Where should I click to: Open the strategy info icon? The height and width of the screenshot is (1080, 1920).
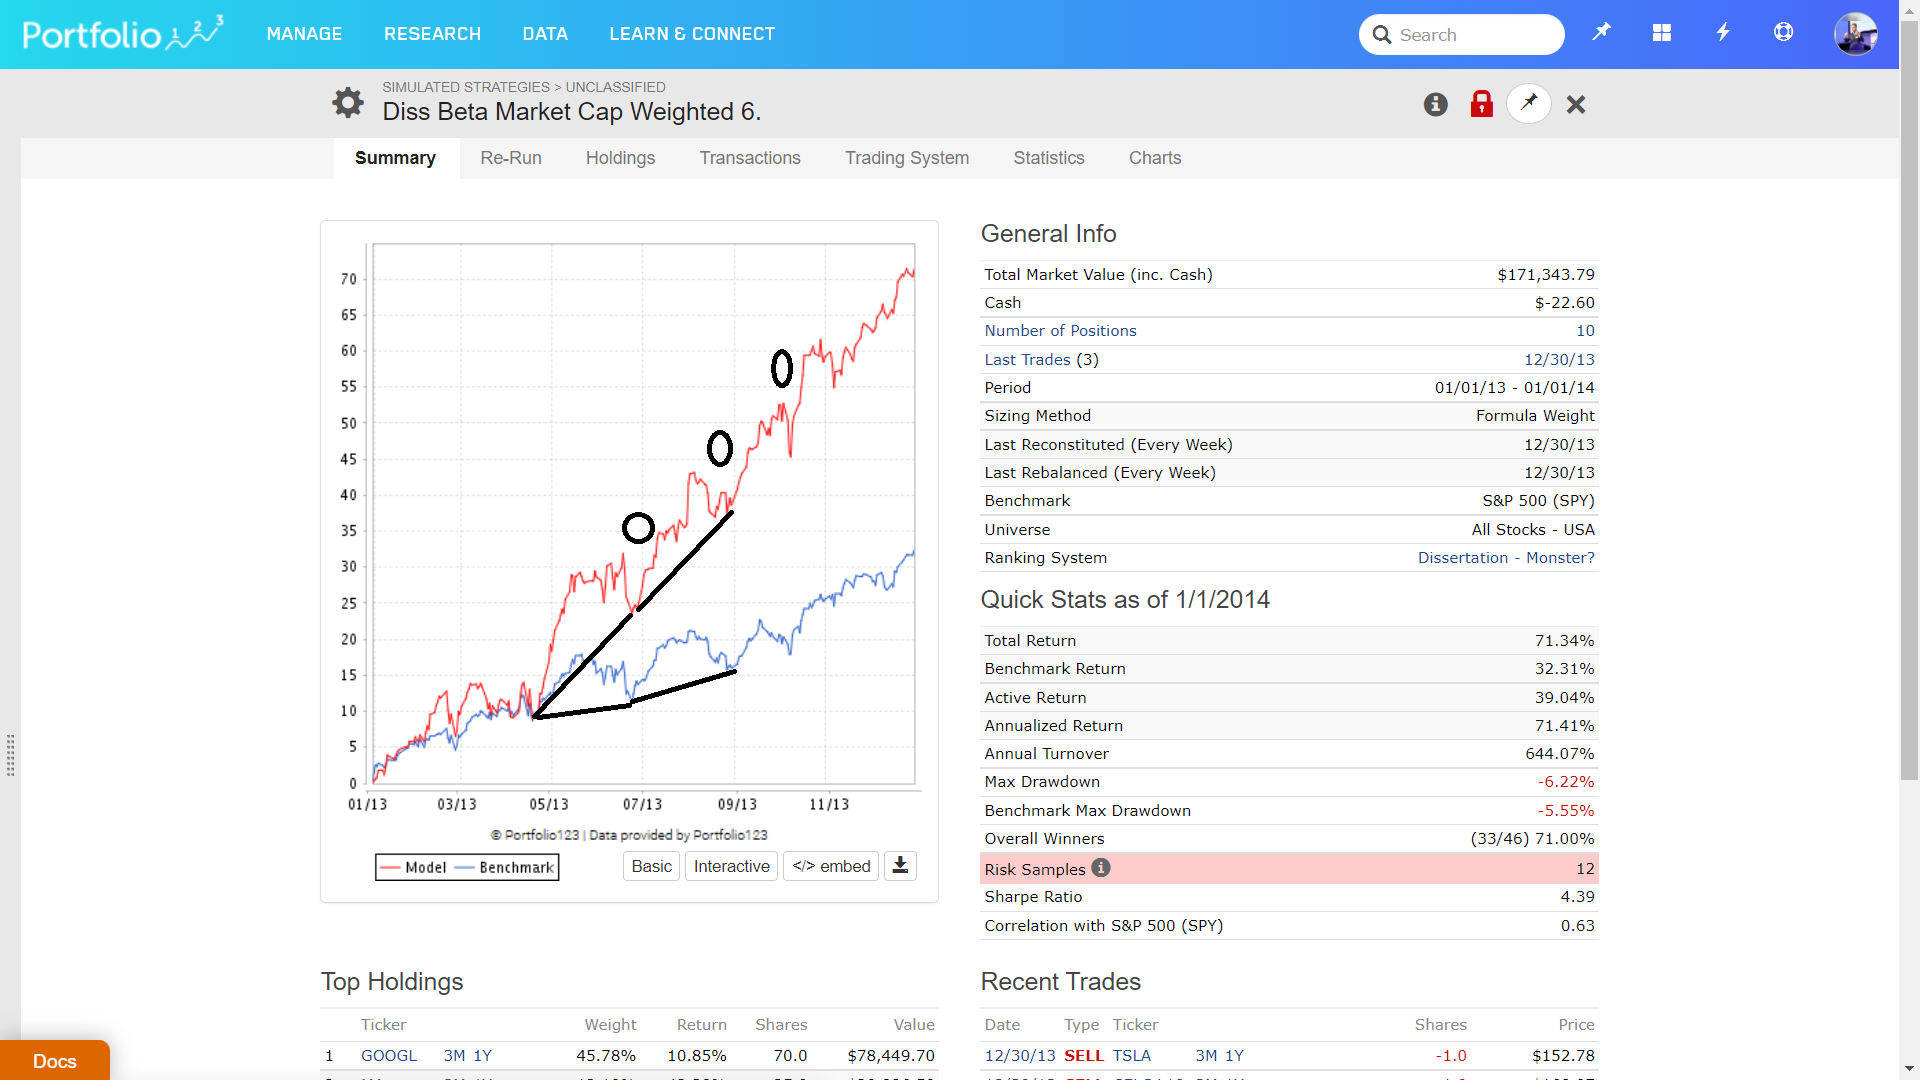click(1436, 104)
